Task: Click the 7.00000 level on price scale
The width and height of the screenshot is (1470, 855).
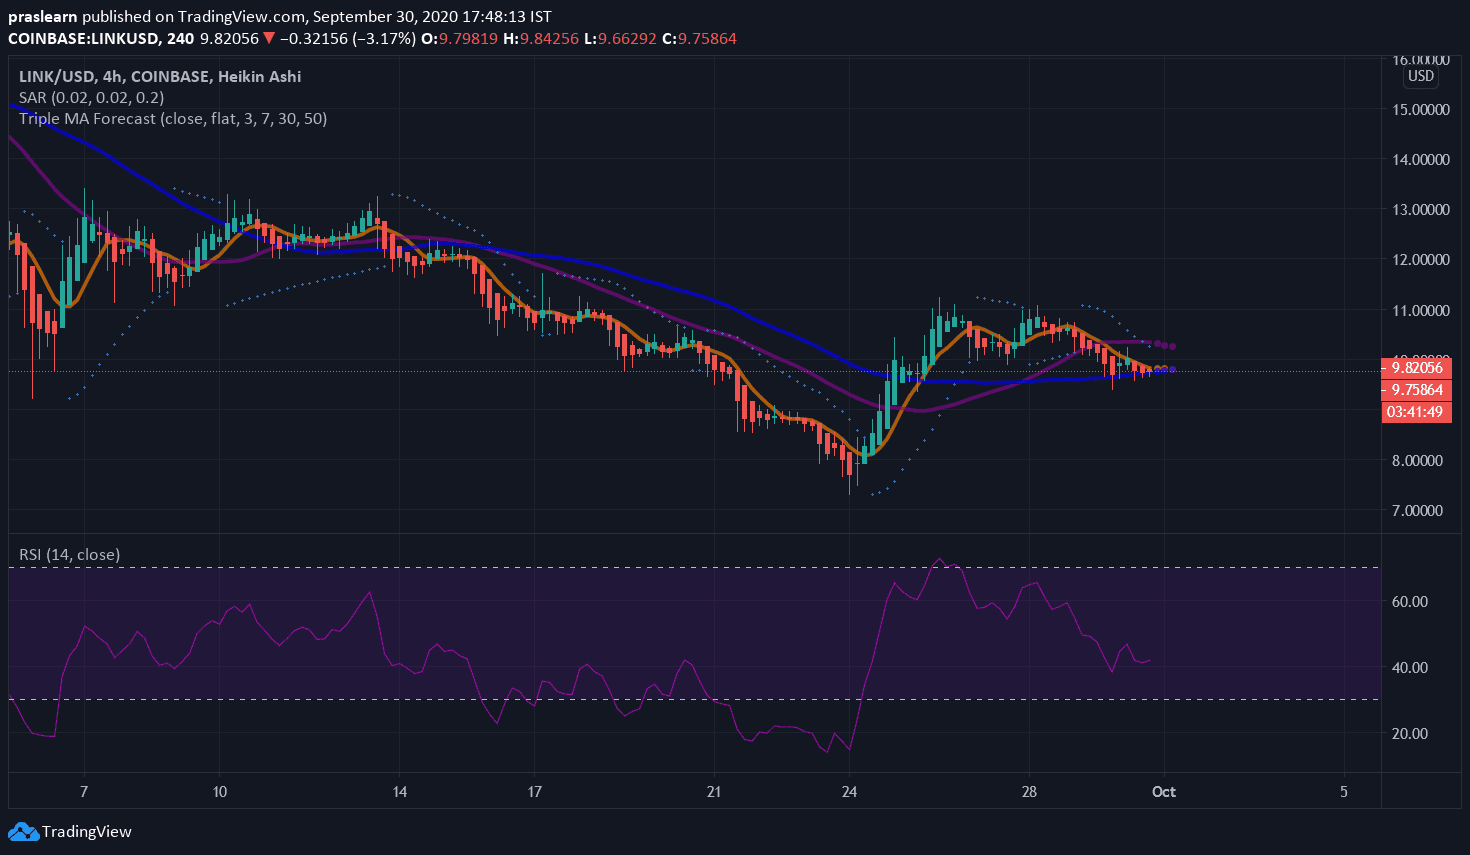Action: (x=1420, y=510)
